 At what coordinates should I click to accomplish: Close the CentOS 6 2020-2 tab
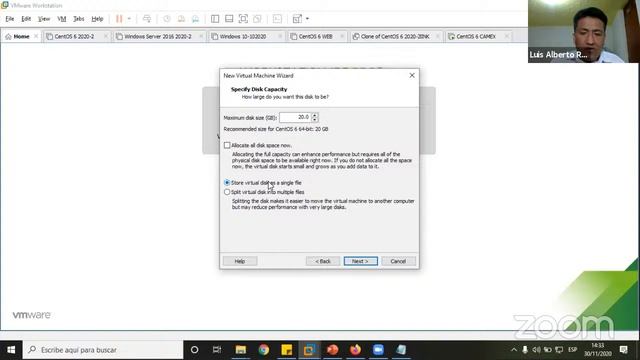(106, 36)
